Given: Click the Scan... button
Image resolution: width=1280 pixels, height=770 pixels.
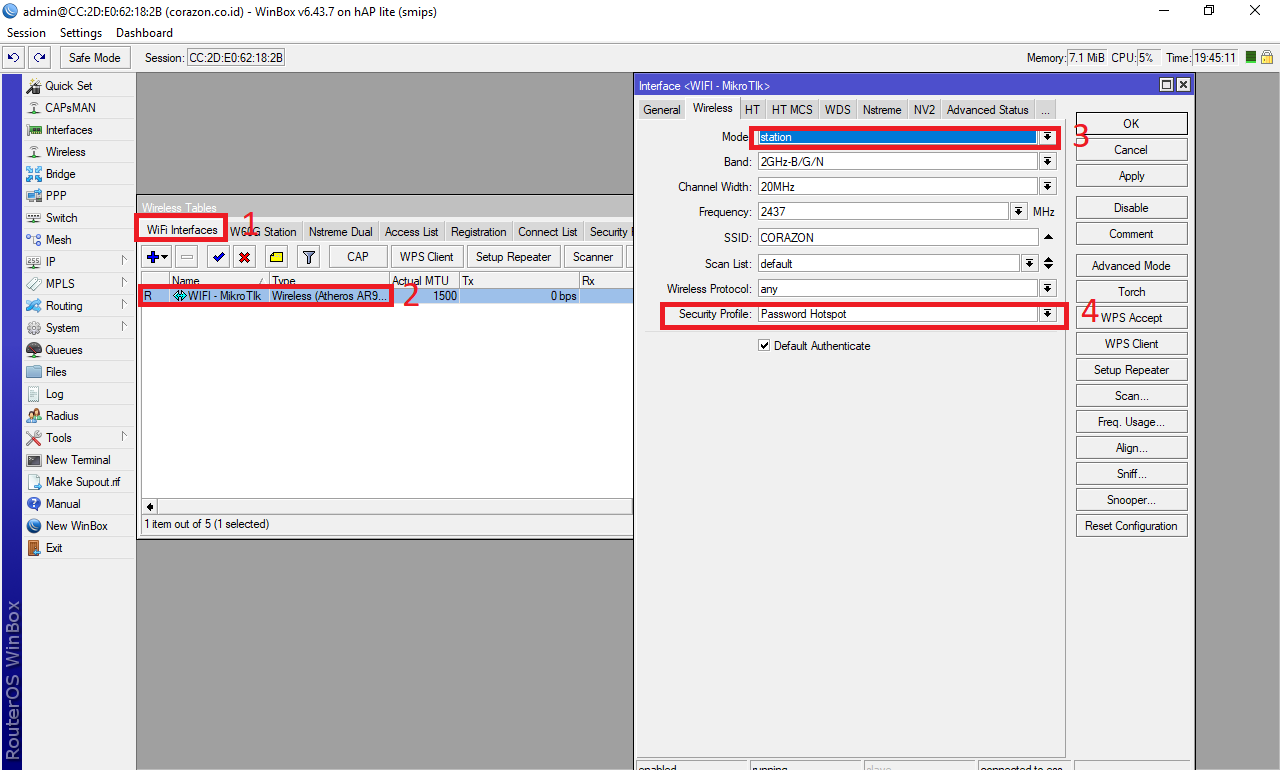Looking at the screenshot, I should 1131,396.
